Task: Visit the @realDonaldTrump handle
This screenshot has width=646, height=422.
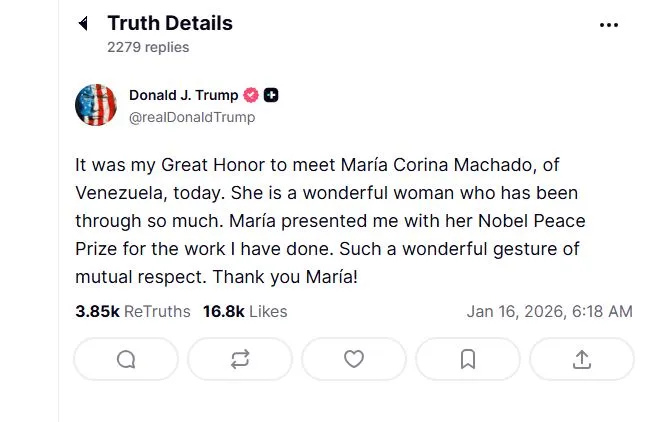Action: click(192, 117)
